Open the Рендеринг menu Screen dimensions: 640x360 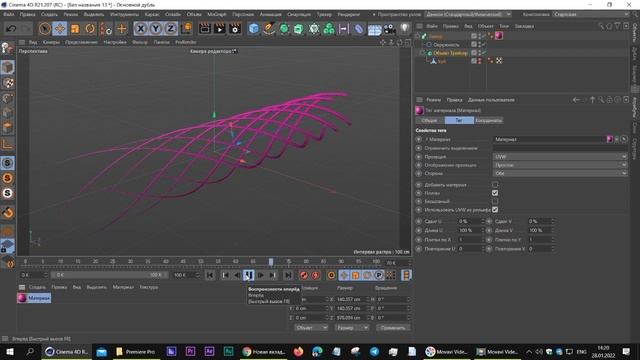(x=349, y=14)
